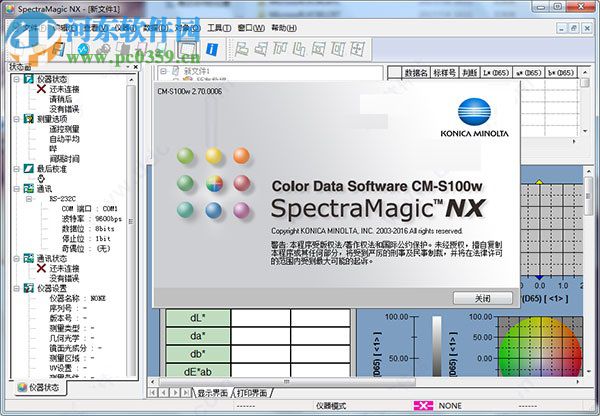Click the a*b* color circle chart
The height and width of the screenshot is (416, 600).
pyautogui.click(x=540, y=347)
